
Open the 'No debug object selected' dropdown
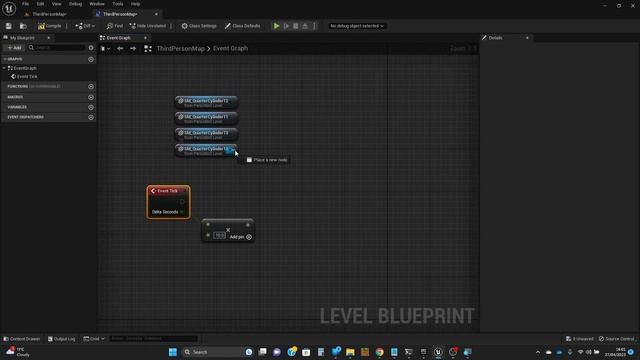[357, 26]
